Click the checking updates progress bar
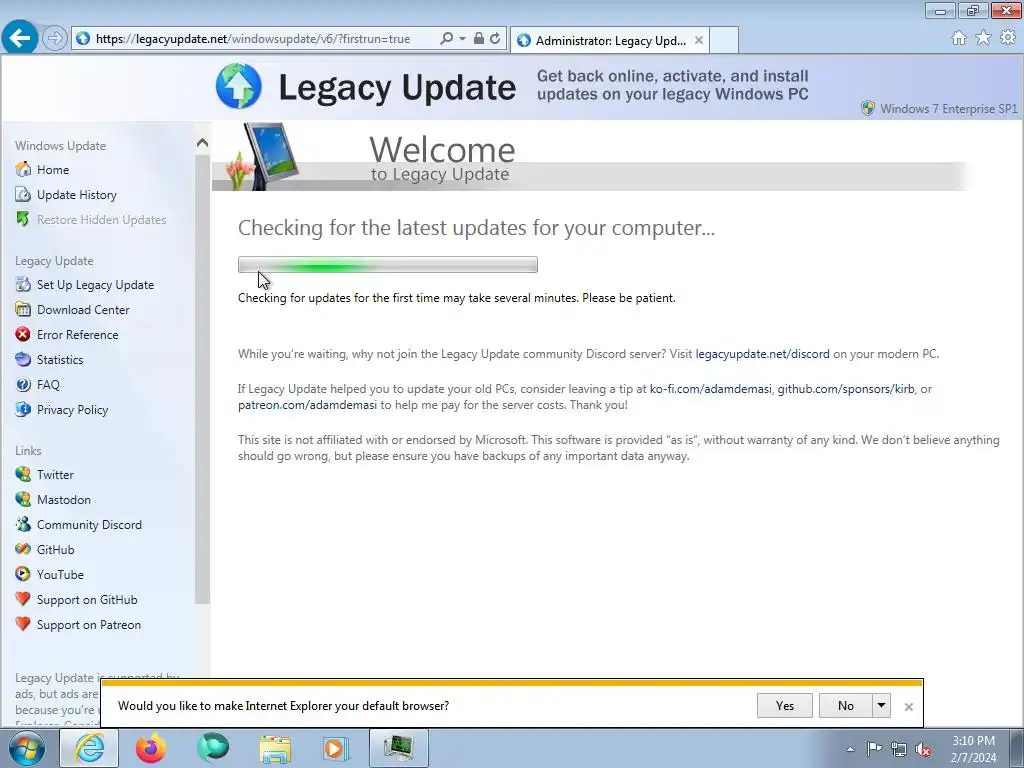1024x768 pixels. point(387,264)
